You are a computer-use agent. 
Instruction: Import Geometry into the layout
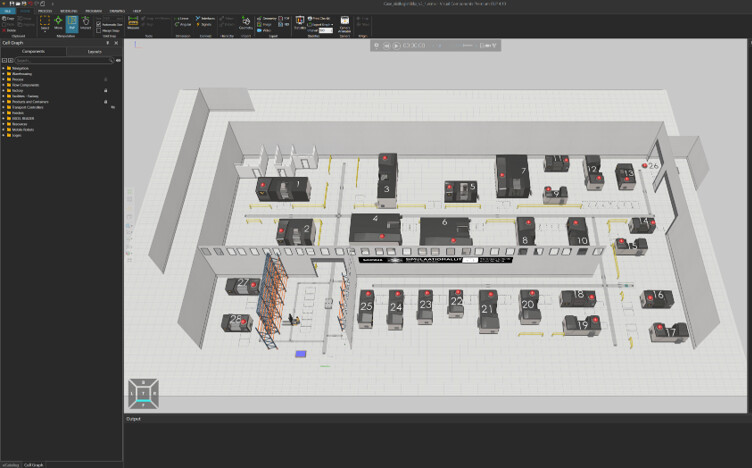pos(246,23)
